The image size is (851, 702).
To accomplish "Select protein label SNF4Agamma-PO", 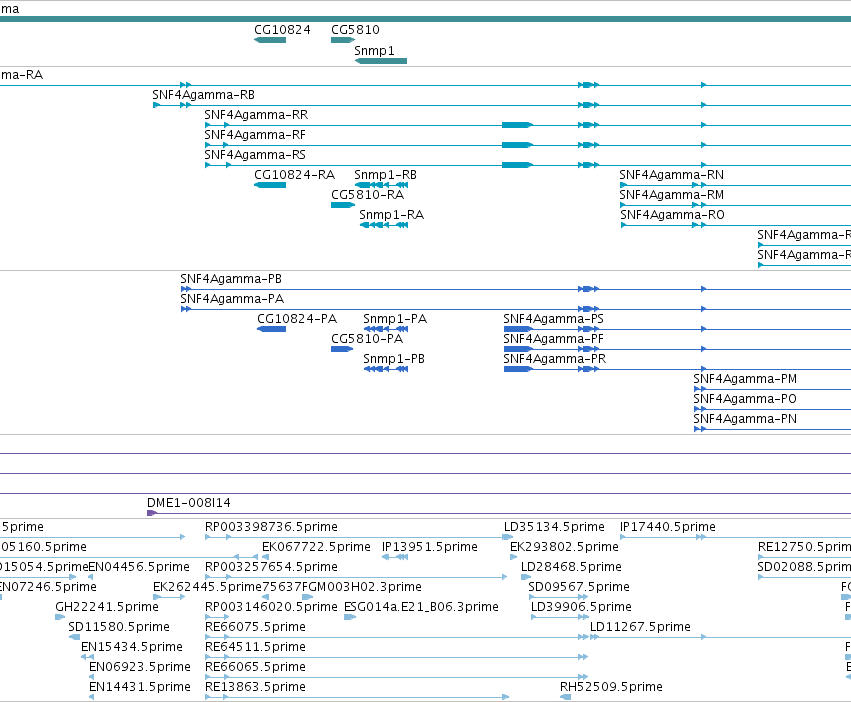I will click(x=745, y=400).
